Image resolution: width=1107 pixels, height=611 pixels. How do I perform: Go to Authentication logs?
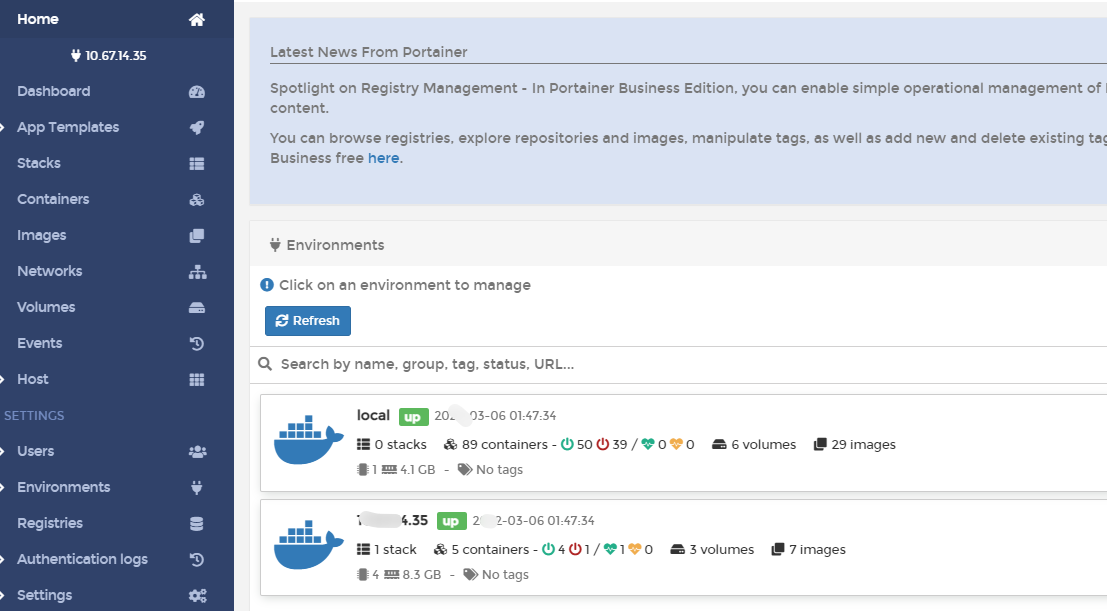pyautogui.click(x=82, y=559)
